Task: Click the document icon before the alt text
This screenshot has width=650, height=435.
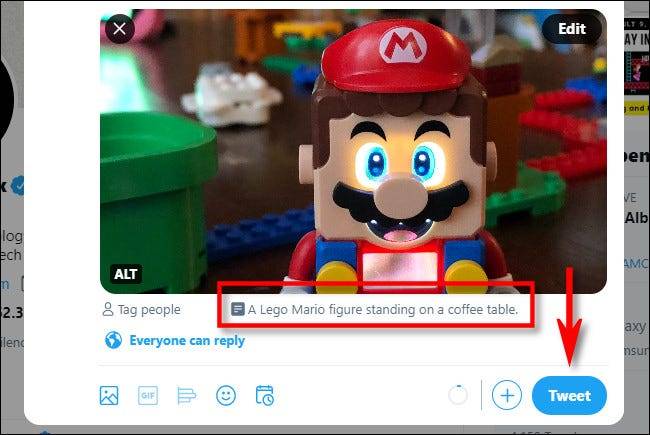Action: coord(237,310)
